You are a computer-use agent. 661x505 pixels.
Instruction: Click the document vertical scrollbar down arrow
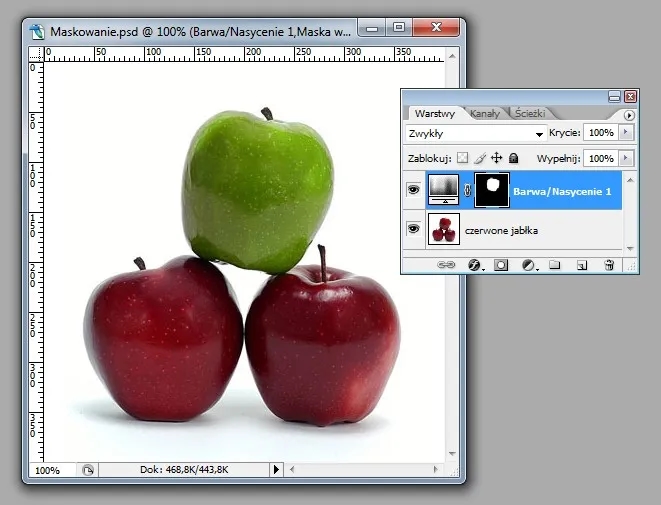(x=452, y=454)
